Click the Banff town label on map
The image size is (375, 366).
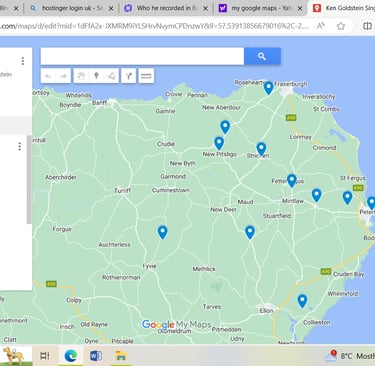(x=99, y=103)
